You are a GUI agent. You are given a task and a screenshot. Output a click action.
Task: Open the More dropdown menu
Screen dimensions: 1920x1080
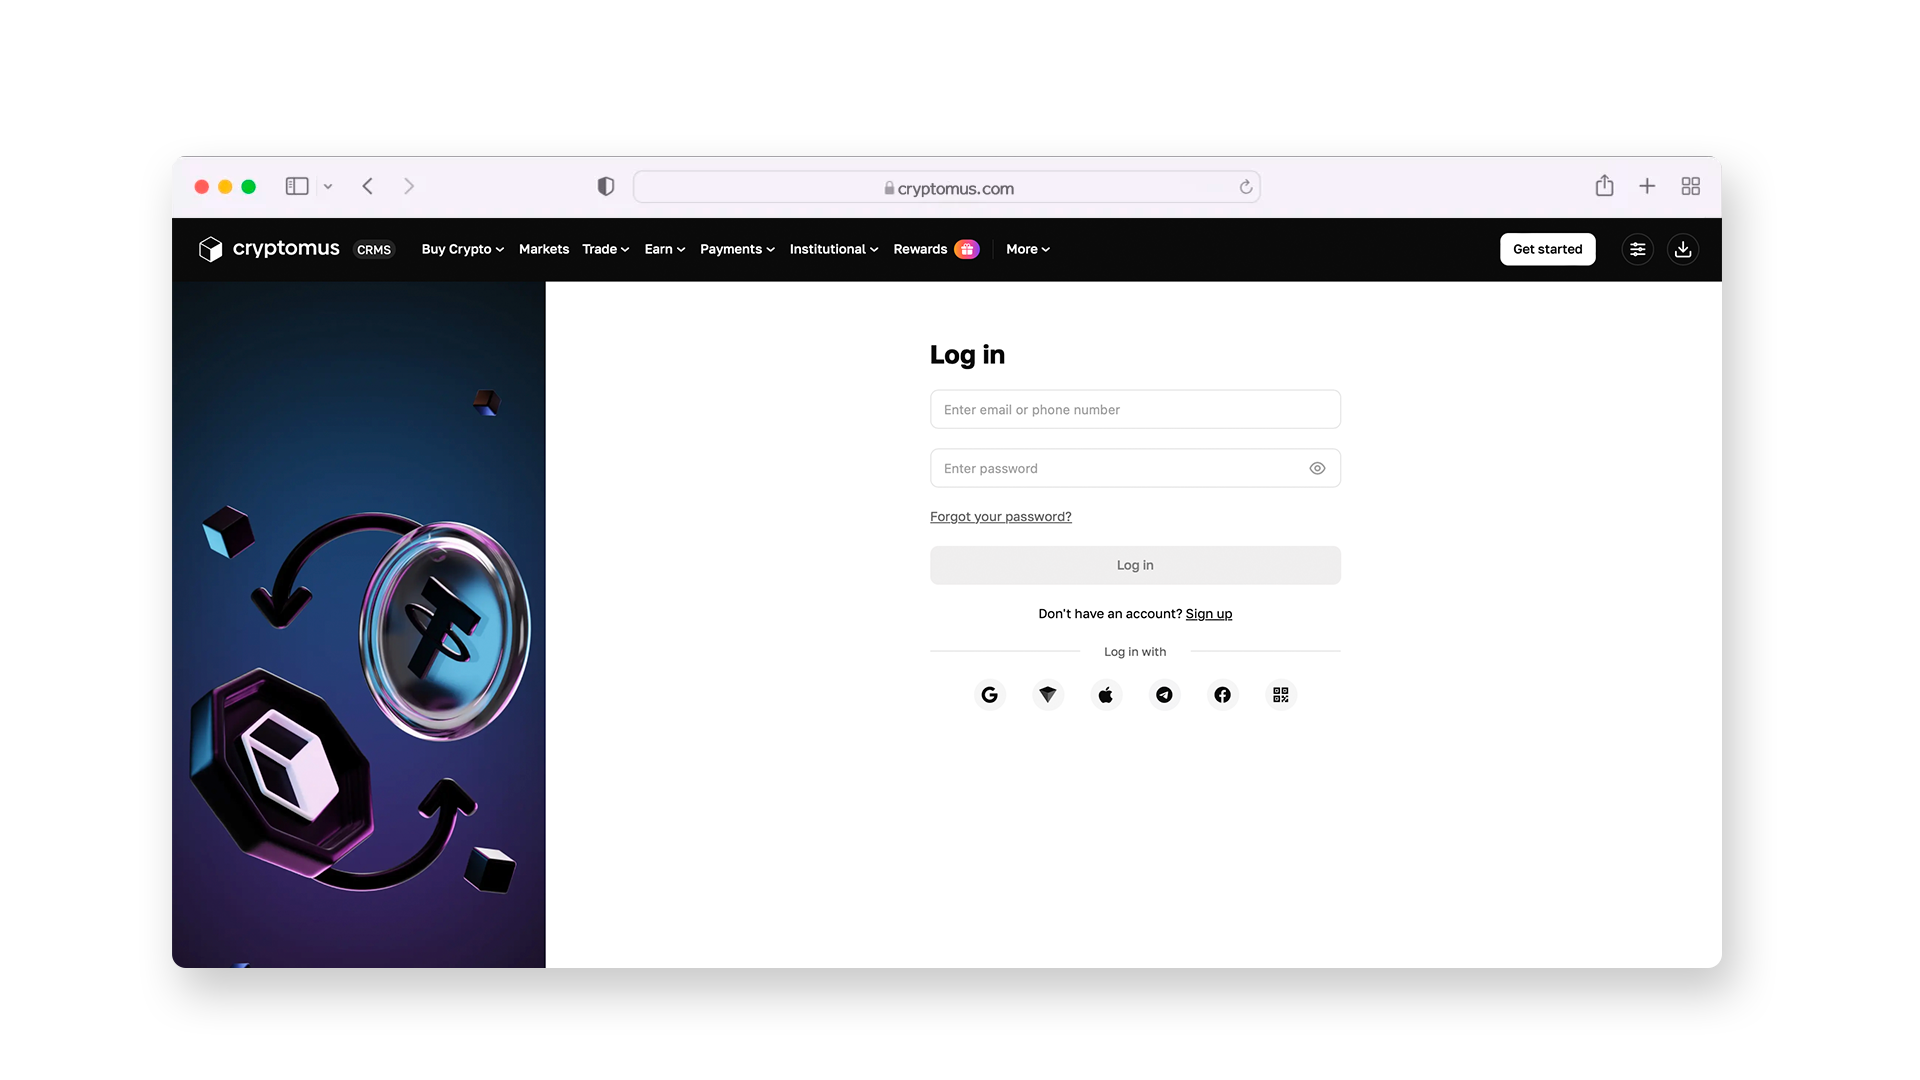[1027, 249]
